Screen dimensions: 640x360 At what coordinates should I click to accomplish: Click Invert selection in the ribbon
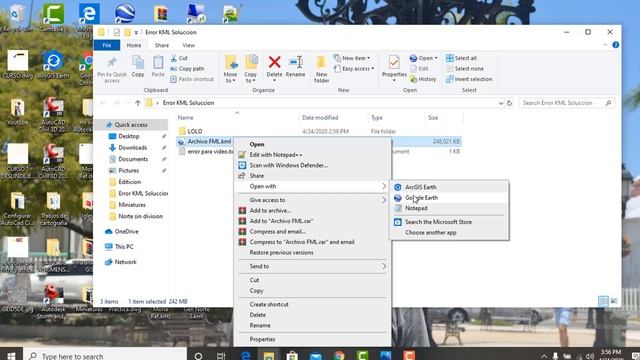[469, 79]
